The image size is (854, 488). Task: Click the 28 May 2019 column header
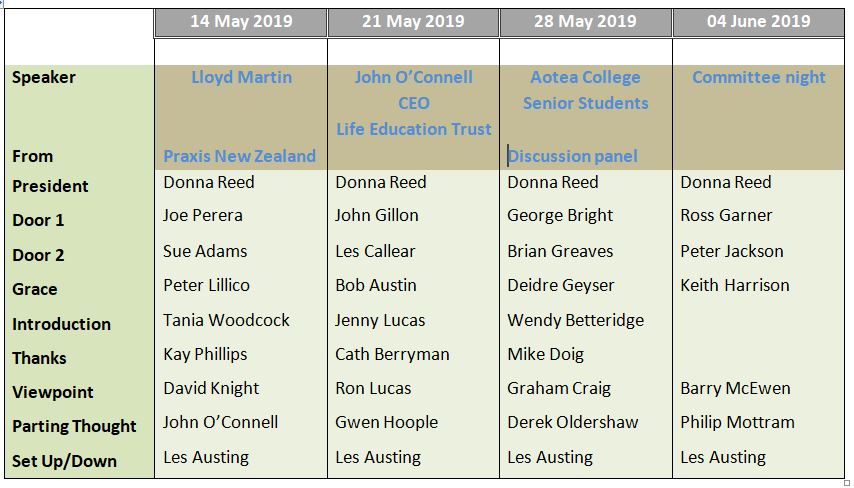pos(585,22)
